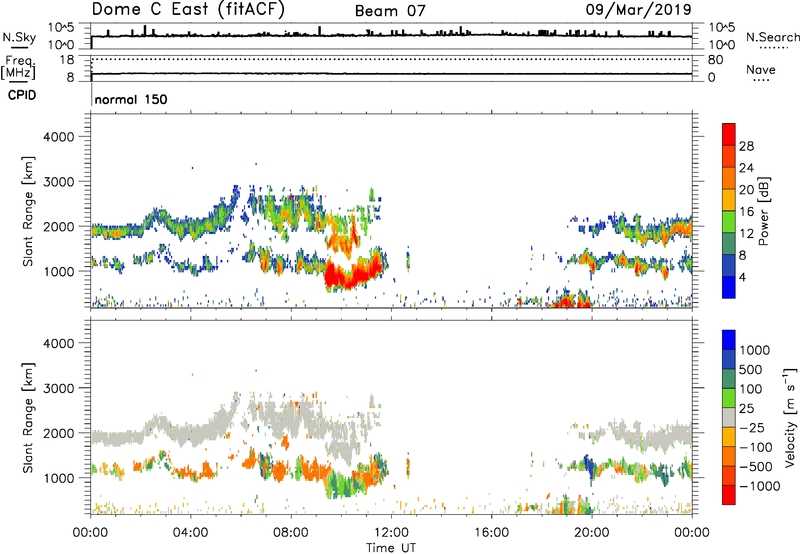Image resolution: width=800 pixels, height=554 pixels.
Task: Select the "-25" velocity colorbar label
Action: pos(752,427)
